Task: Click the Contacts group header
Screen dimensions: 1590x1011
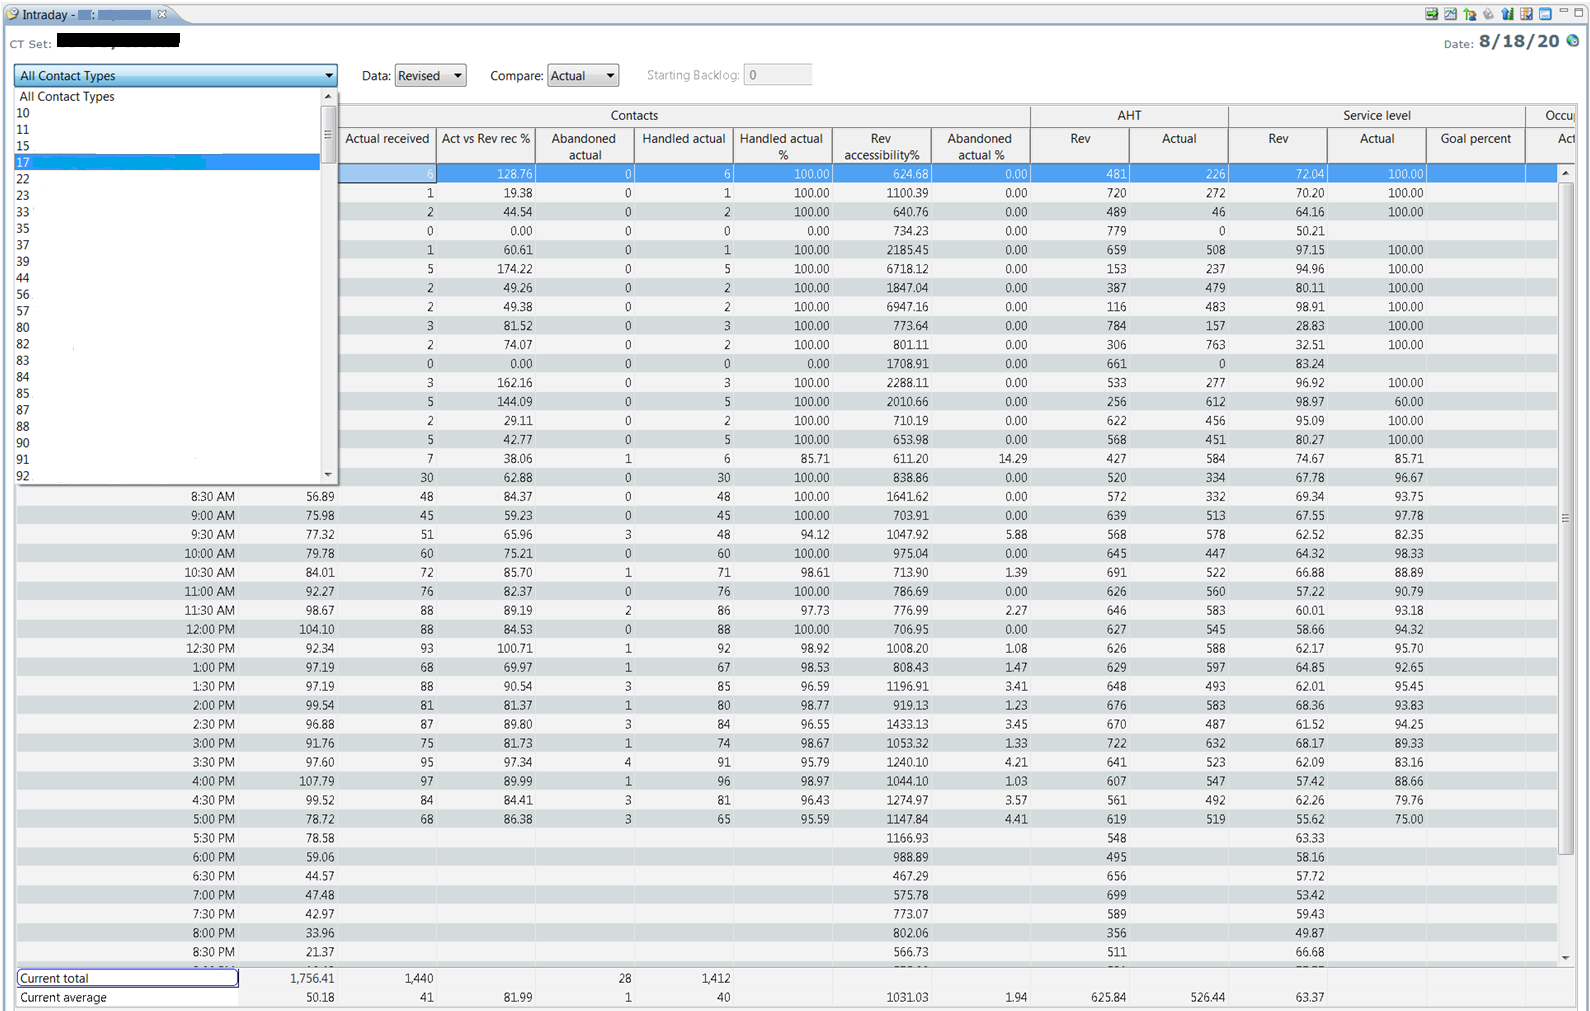Action: 634,116
